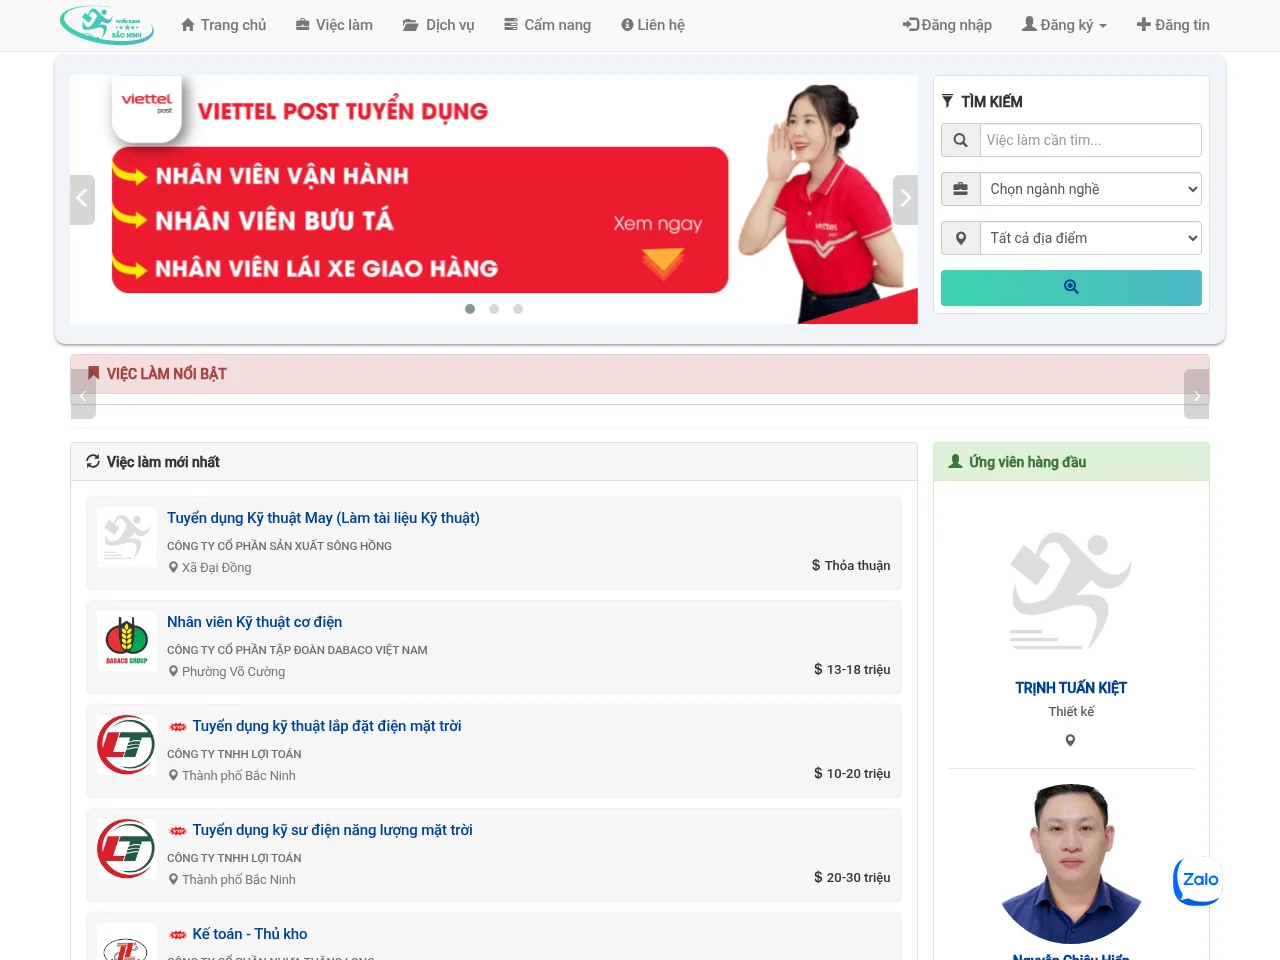Select the second carousel dot
This screenshot has width=1280, height=960.
494,309
